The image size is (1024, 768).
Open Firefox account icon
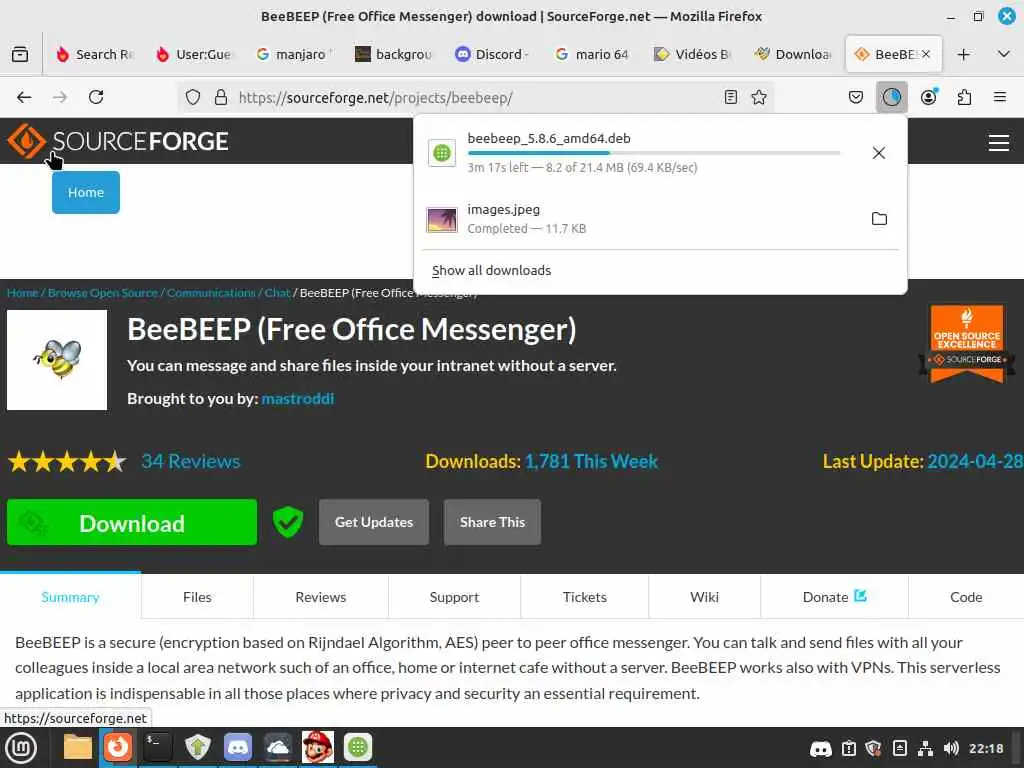(929, 97)
